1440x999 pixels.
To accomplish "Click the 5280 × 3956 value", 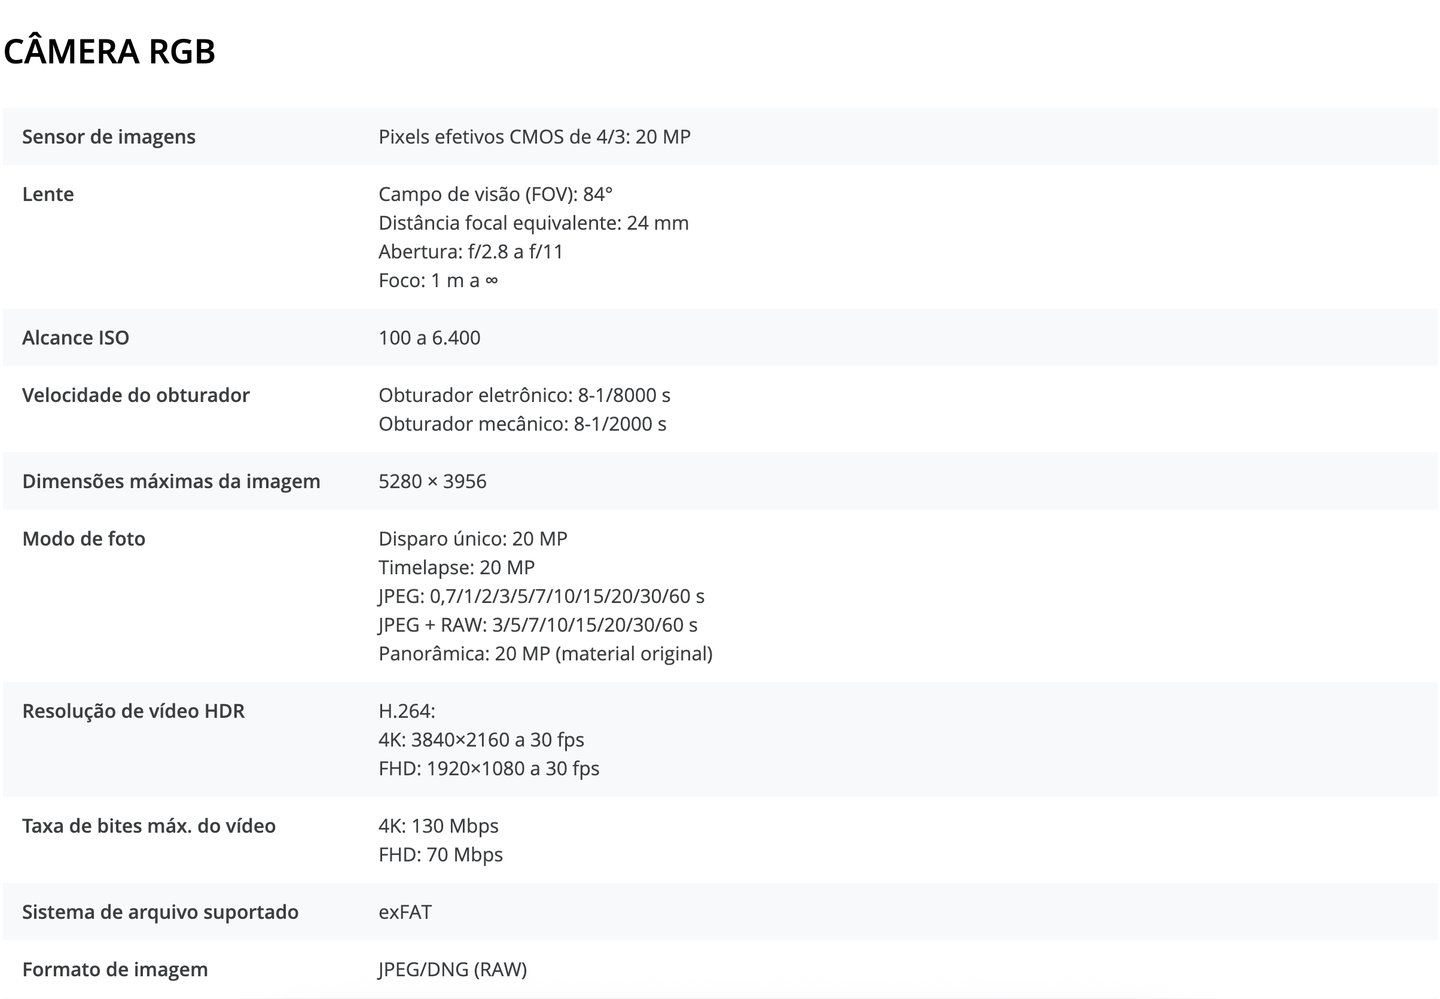I will 432,481.
